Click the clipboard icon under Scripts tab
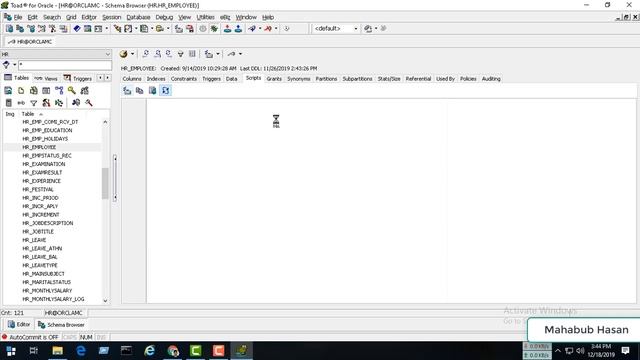This screenshot has height=360, width=640. click(x=152, y=91)
